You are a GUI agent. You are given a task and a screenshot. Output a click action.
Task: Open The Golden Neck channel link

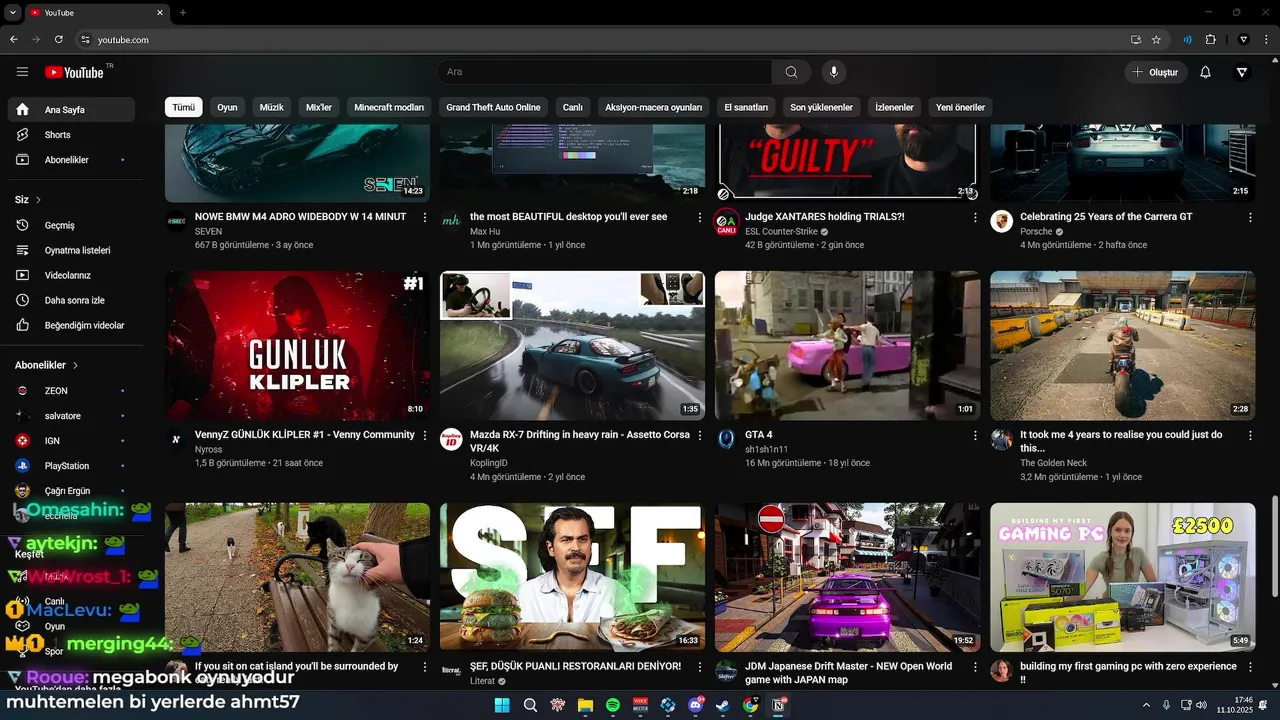pyautogui.click(x=1053, y=463)
